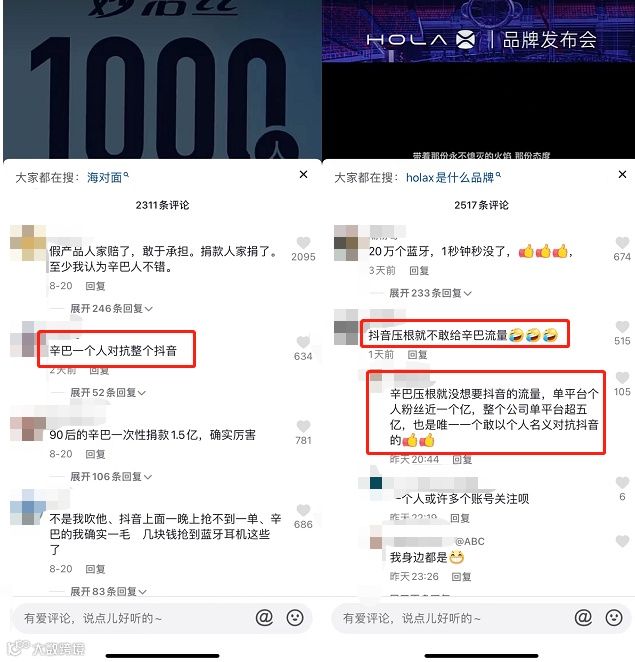Like the comment with 634 likes

303,342
